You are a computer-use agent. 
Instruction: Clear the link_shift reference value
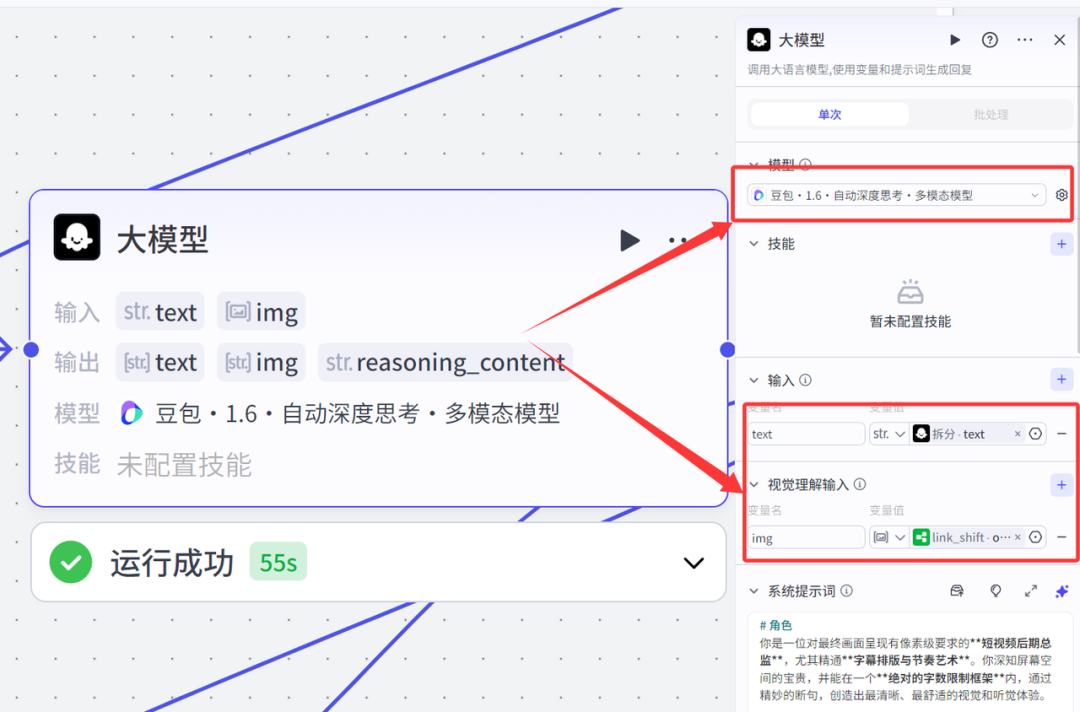coord(1017,537)
